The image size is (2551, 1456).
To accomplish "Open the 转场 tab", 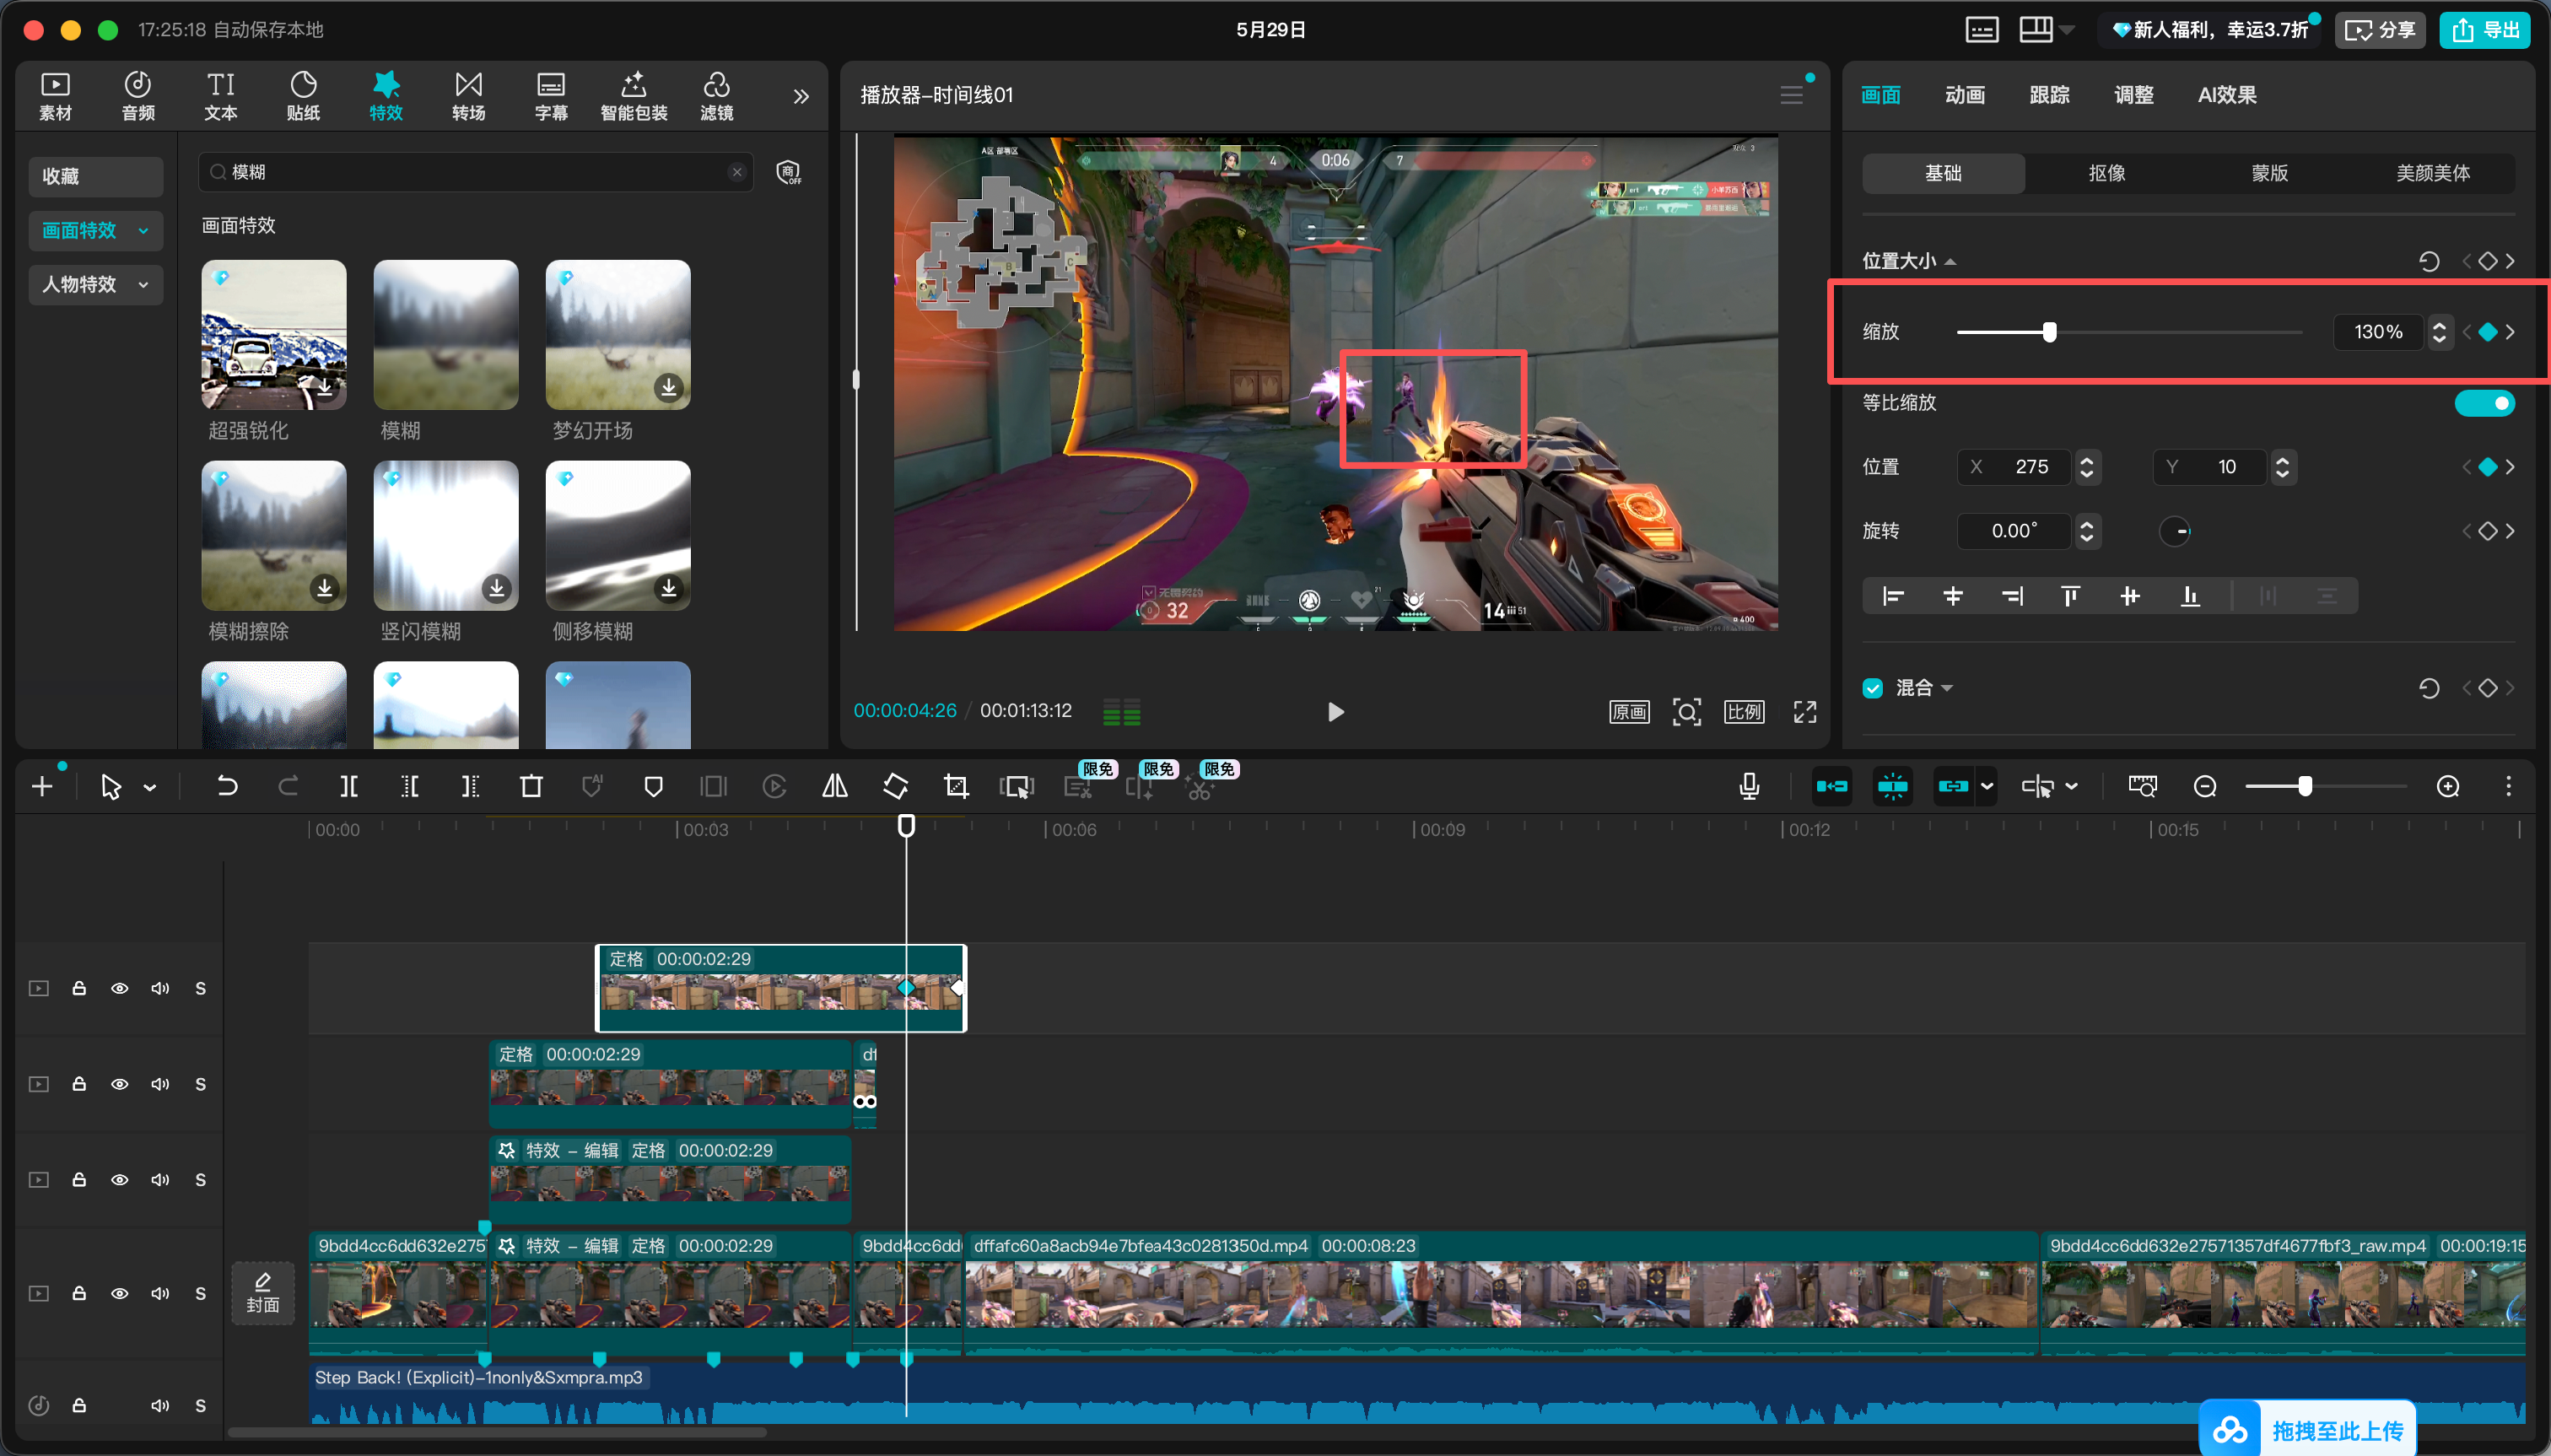I will click(x=468, y=97).
